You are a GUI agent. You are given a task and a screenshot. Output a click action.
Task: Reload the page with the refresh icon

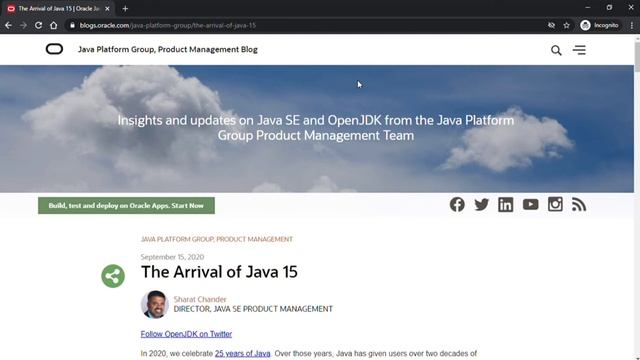[38, 25]
